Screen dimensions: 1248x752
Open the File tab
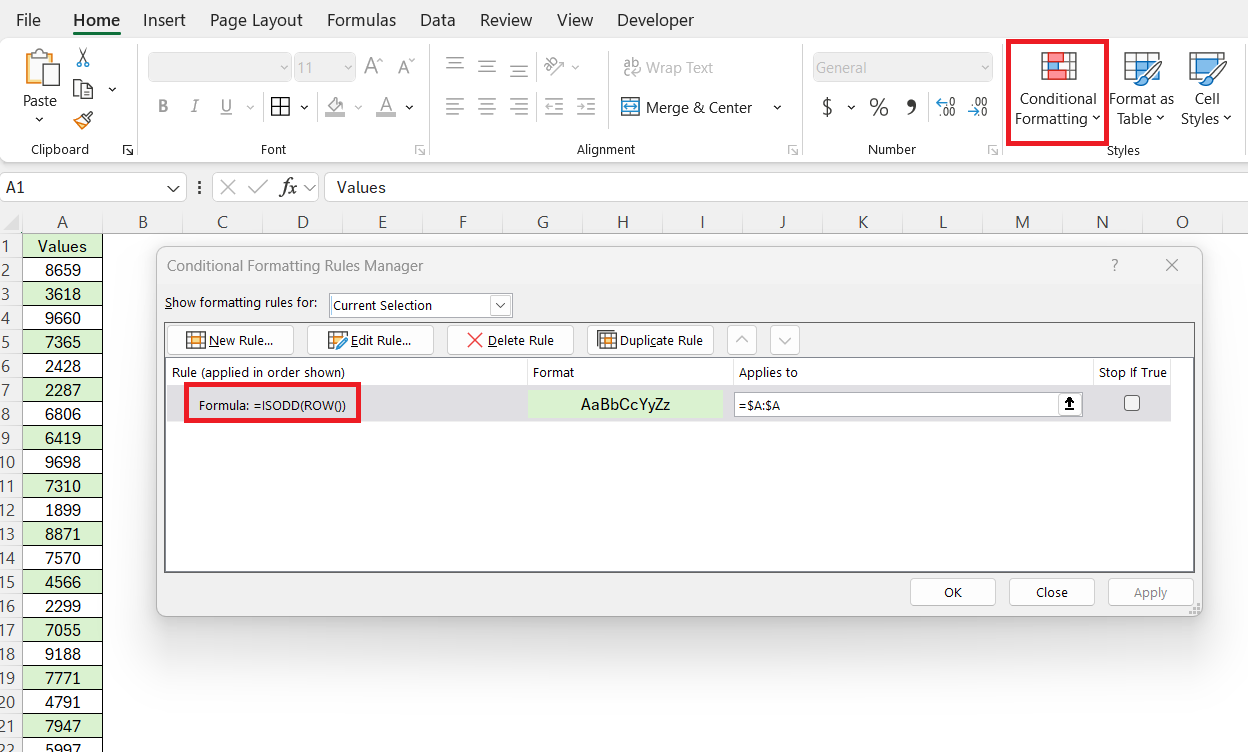28,20
